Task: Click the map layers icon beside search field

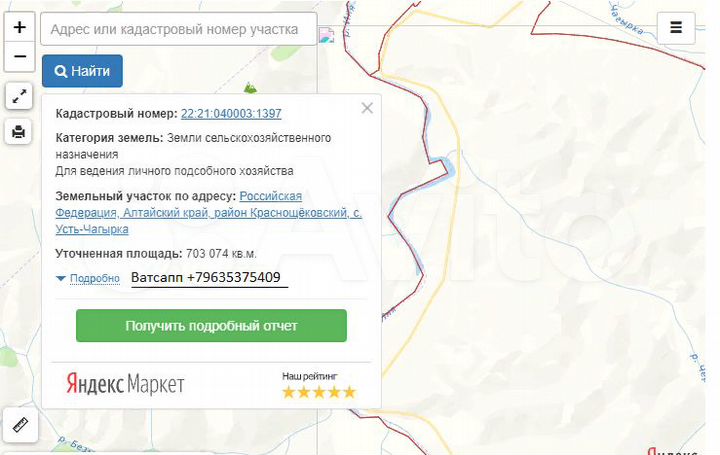Action: tap(326, 35)
